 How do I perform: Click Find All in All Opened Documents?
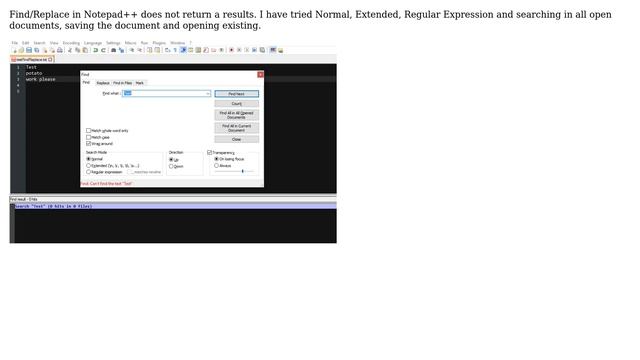pos(237,115)
